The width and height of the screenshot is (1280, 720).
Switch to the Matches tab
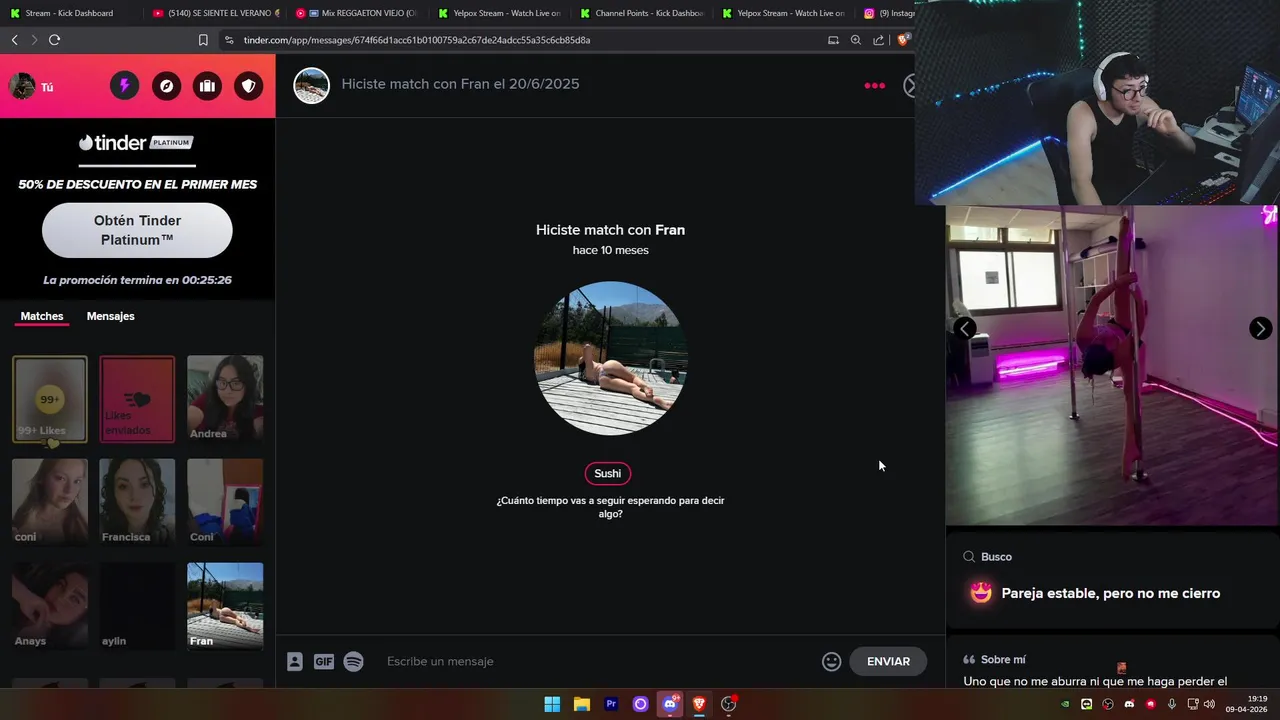42,316
